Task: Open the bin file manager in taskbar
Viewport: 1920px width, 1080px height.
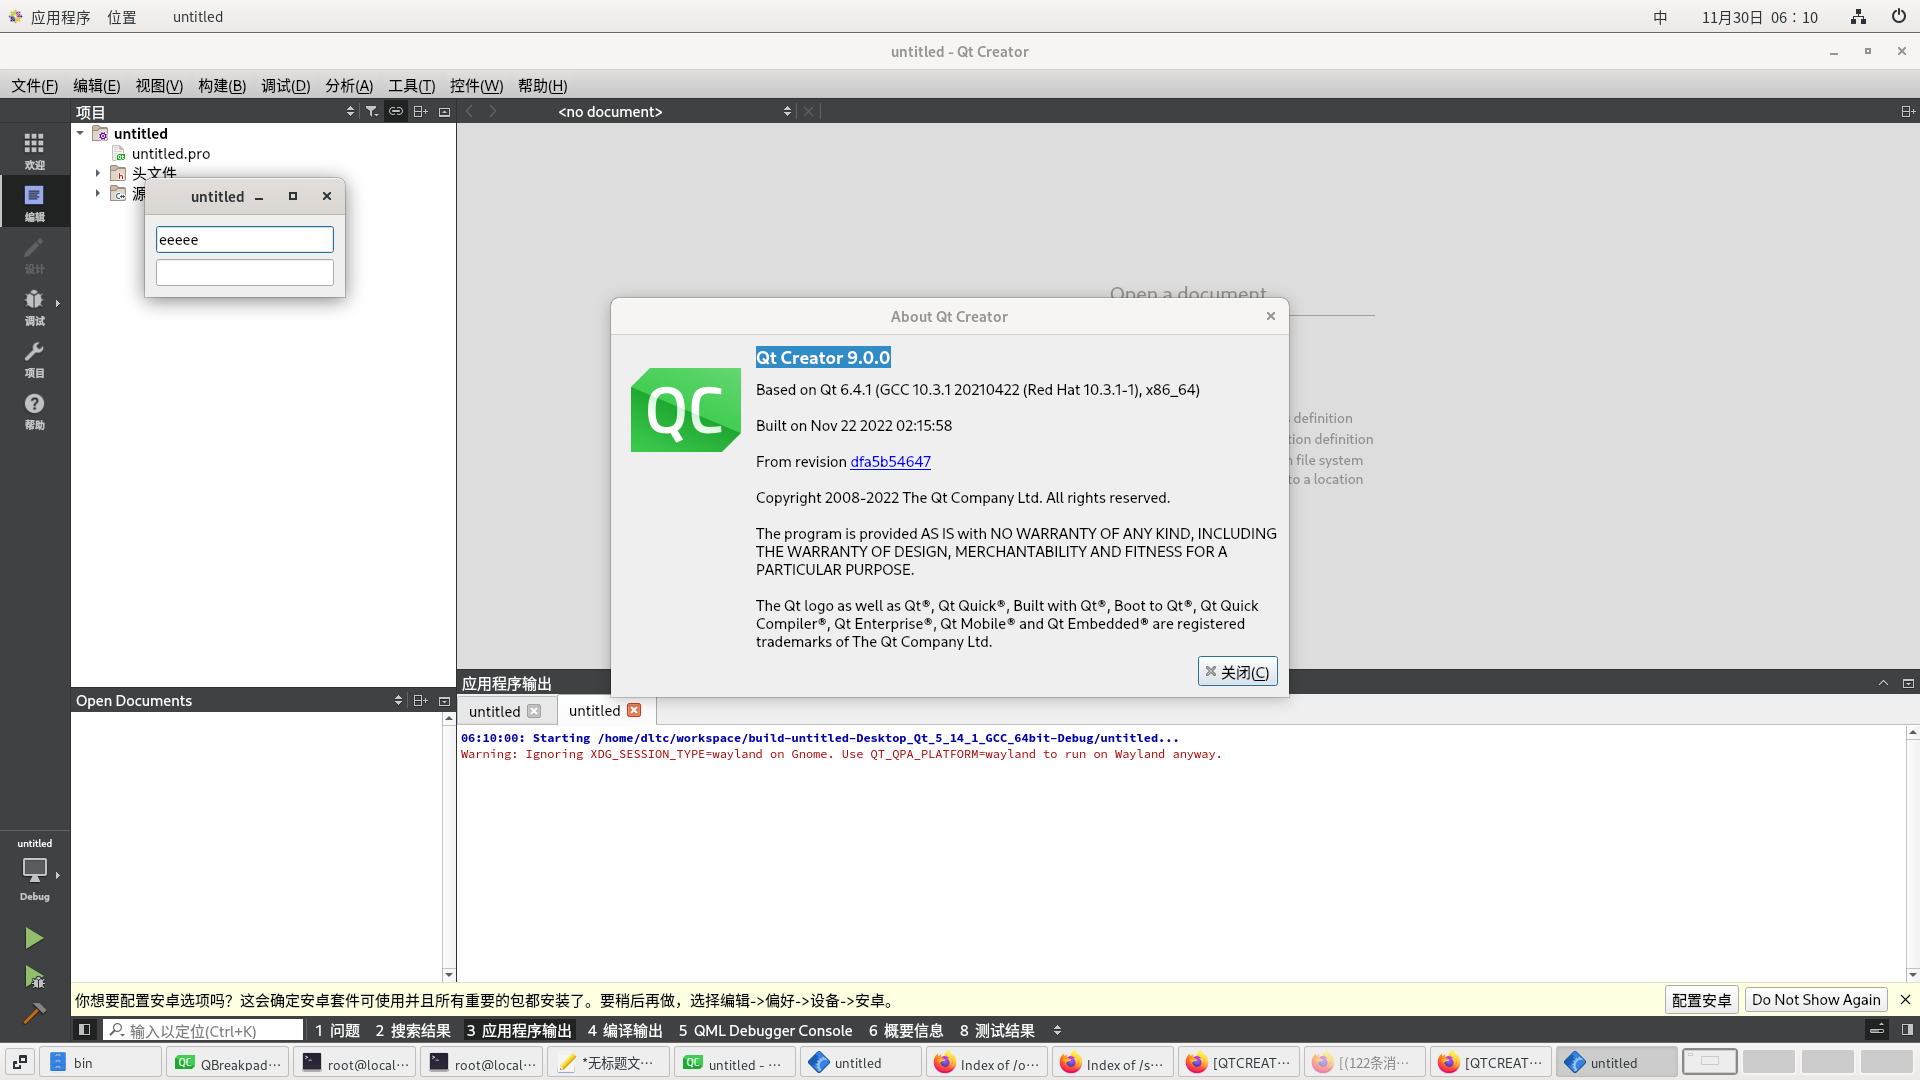Action: pyautogui.click(x=101, y=1063)
